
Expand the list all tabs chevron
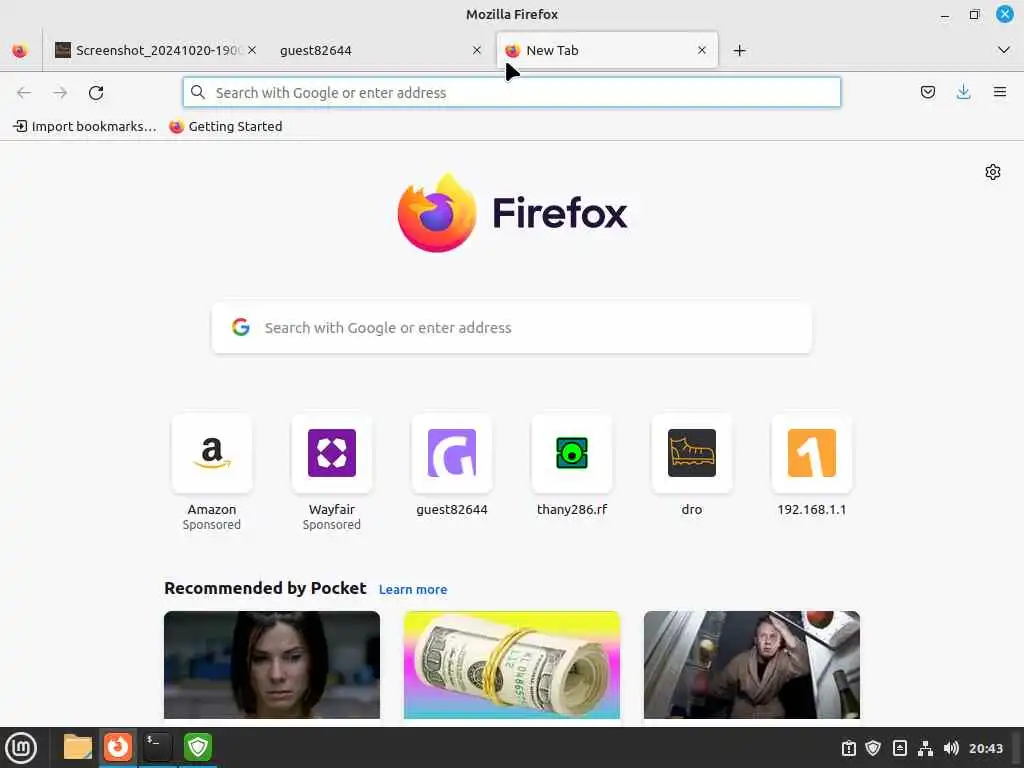[x=1004, y=50]
